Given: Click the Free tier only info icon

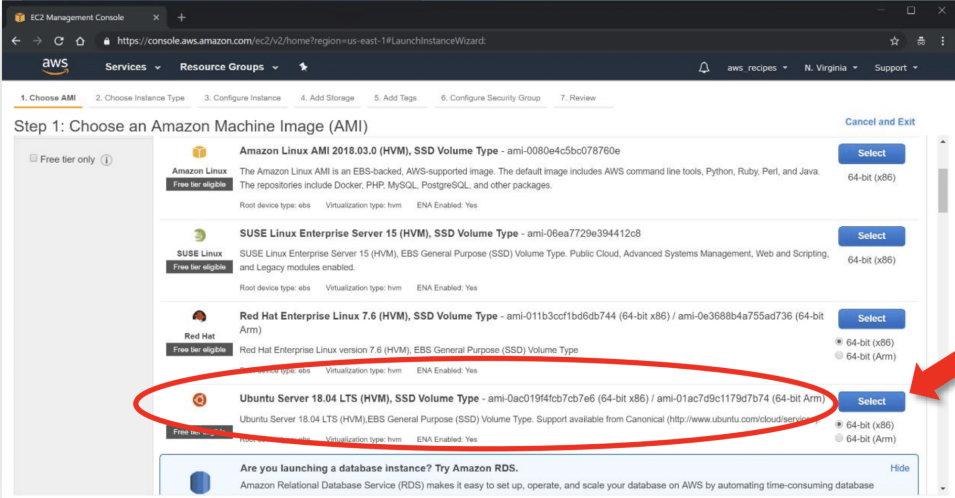Looking at the screenshot, I should point(107,160).
